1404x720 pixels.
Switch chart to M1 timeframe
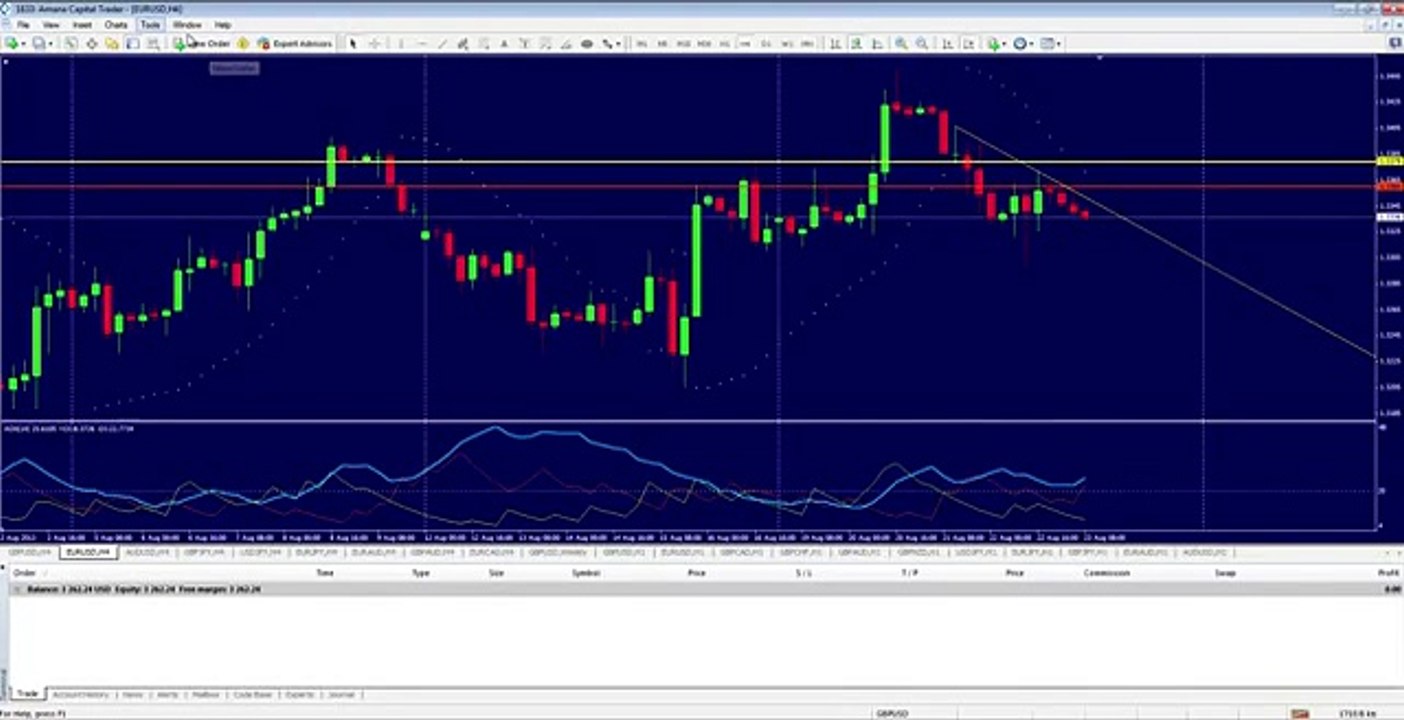[x=641, y=43]
